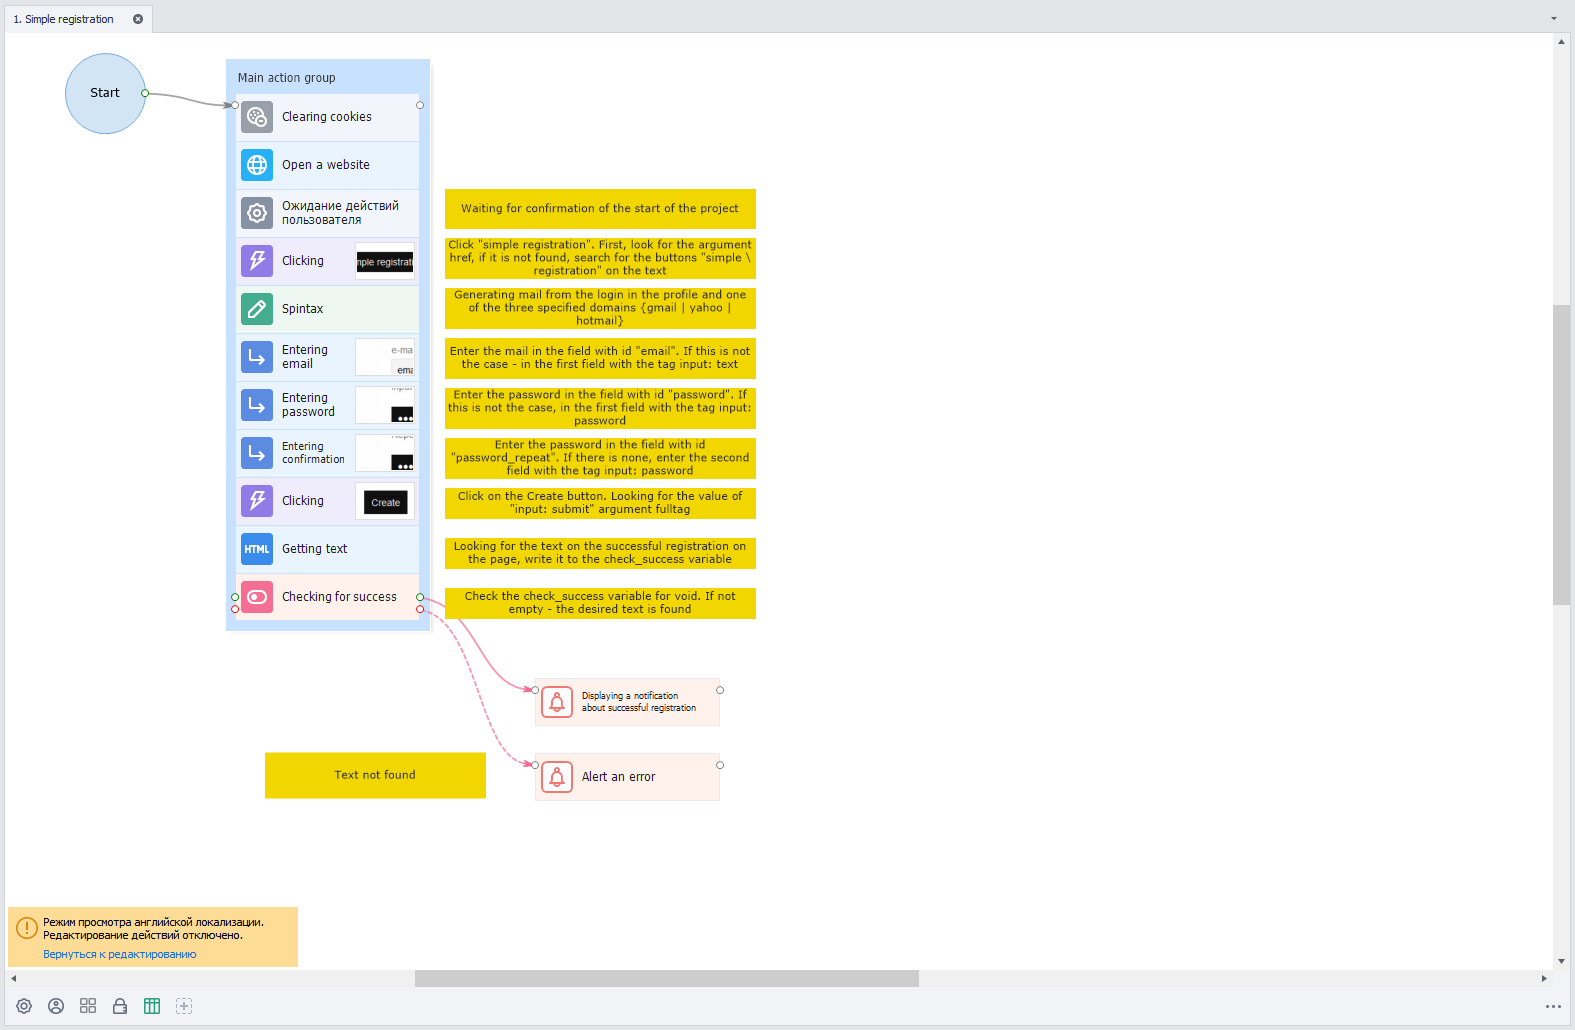Open the three-dots overflow menu at bottom right
The image size is (1575, 1030).
(1552, 1007)
